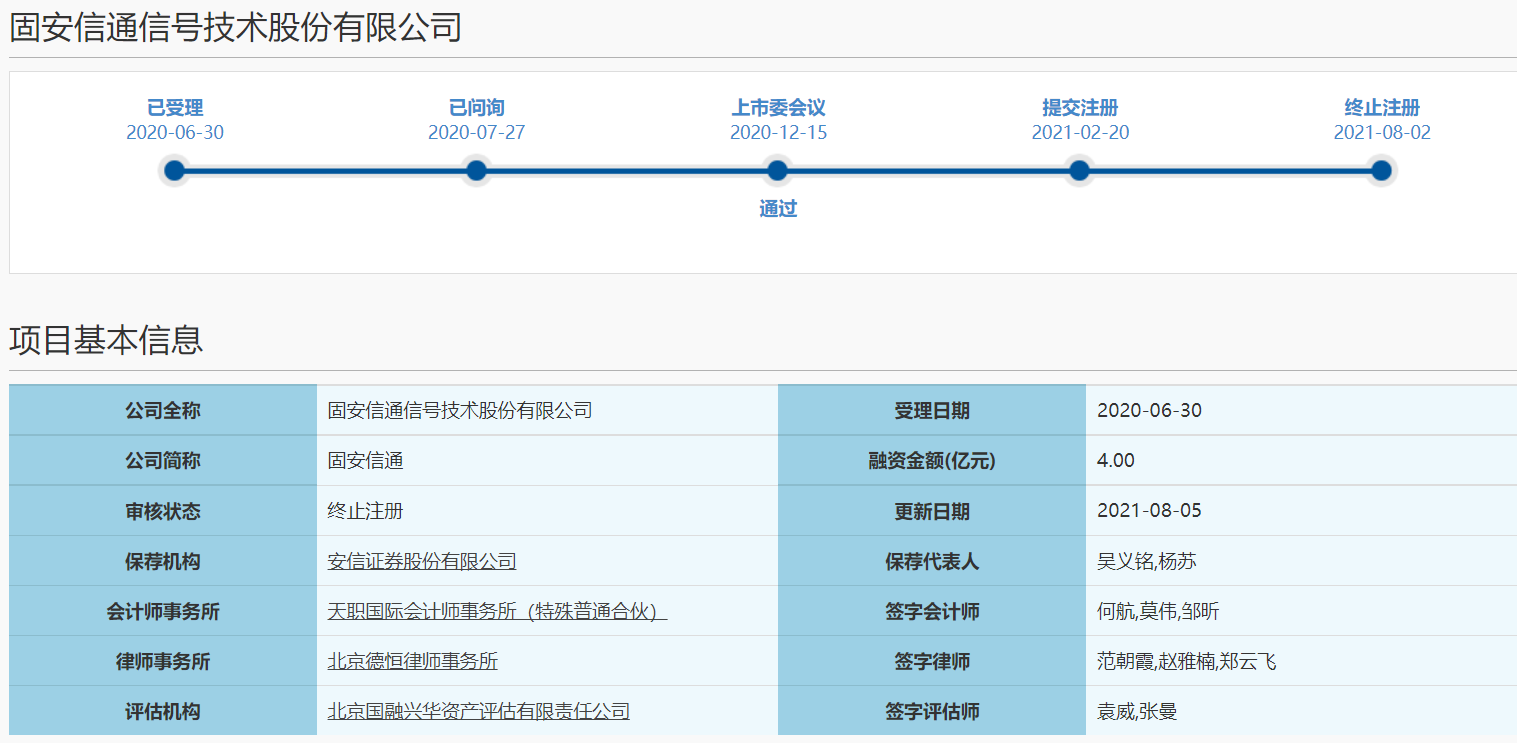Click the lawyer names 范朝霞,赵雅楠,郑云飞
1517x743 pixels.
tap(1187, 661)
